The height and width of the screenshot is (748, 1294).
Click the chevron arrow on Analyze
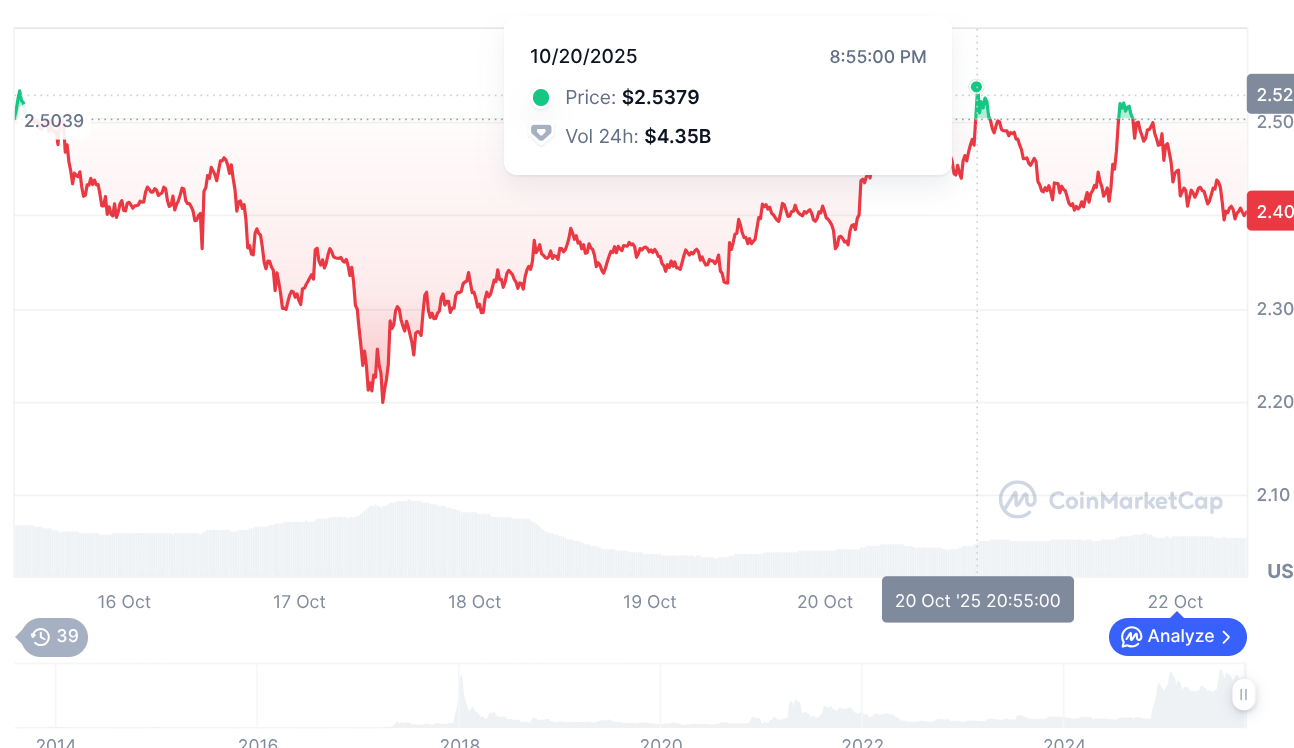click(1227, 637)
